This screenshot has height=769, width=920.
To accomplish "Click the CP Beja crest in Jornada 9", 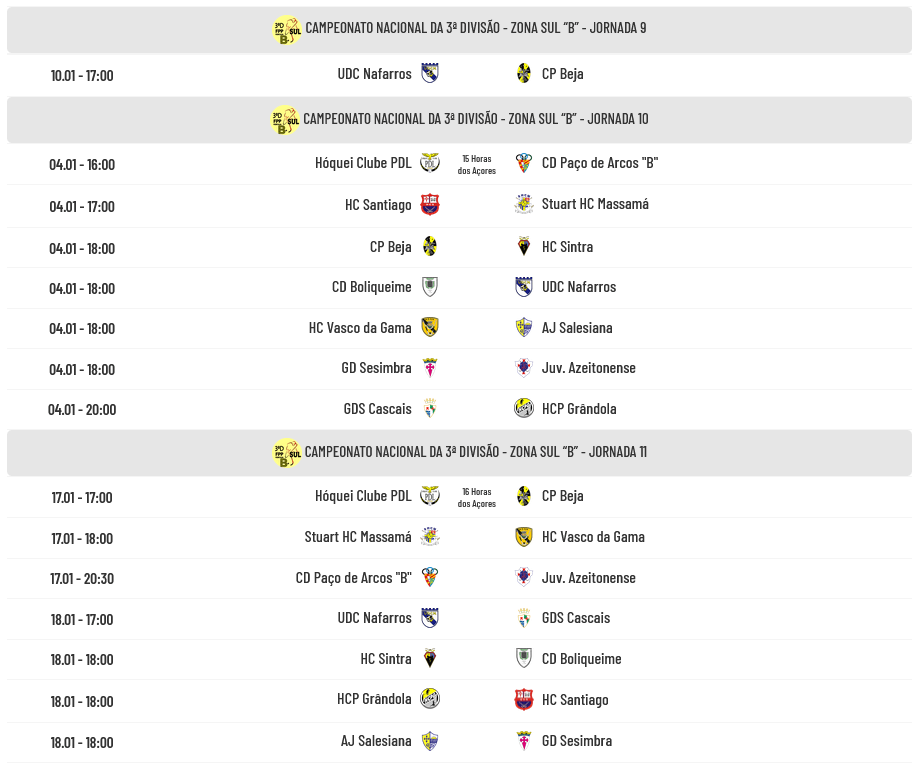I will tap(524, 73).
